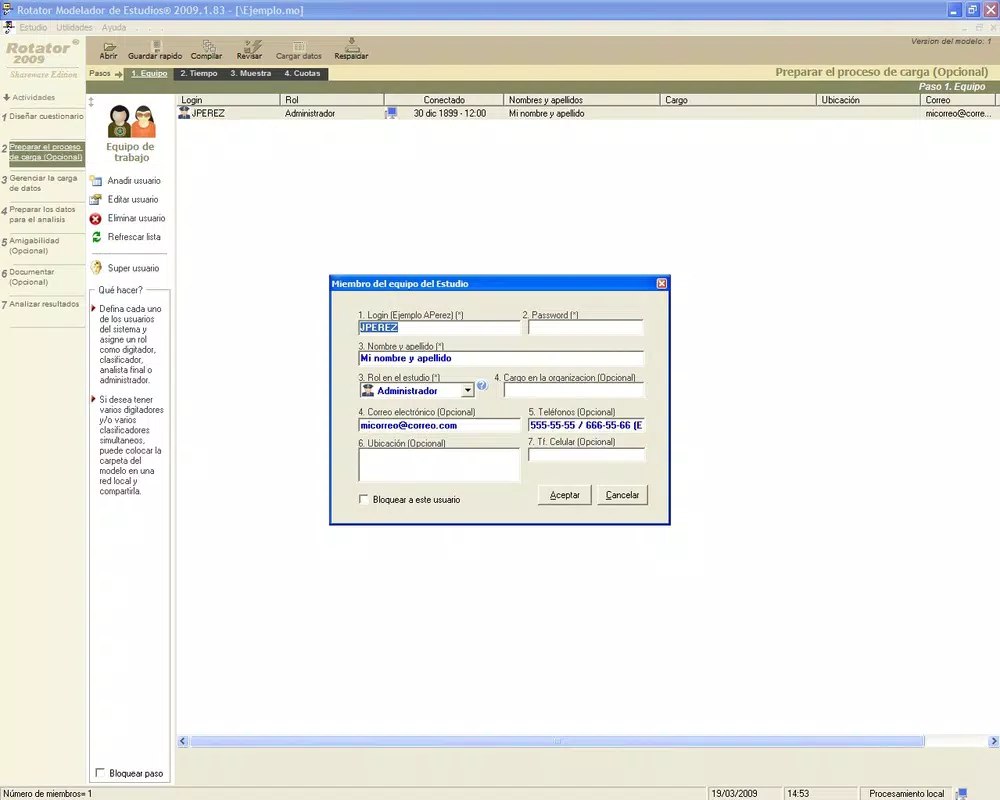Switch to the 2. Tiempo step tab
This screenshot has height=800, width=1000.
click(198, 73)
